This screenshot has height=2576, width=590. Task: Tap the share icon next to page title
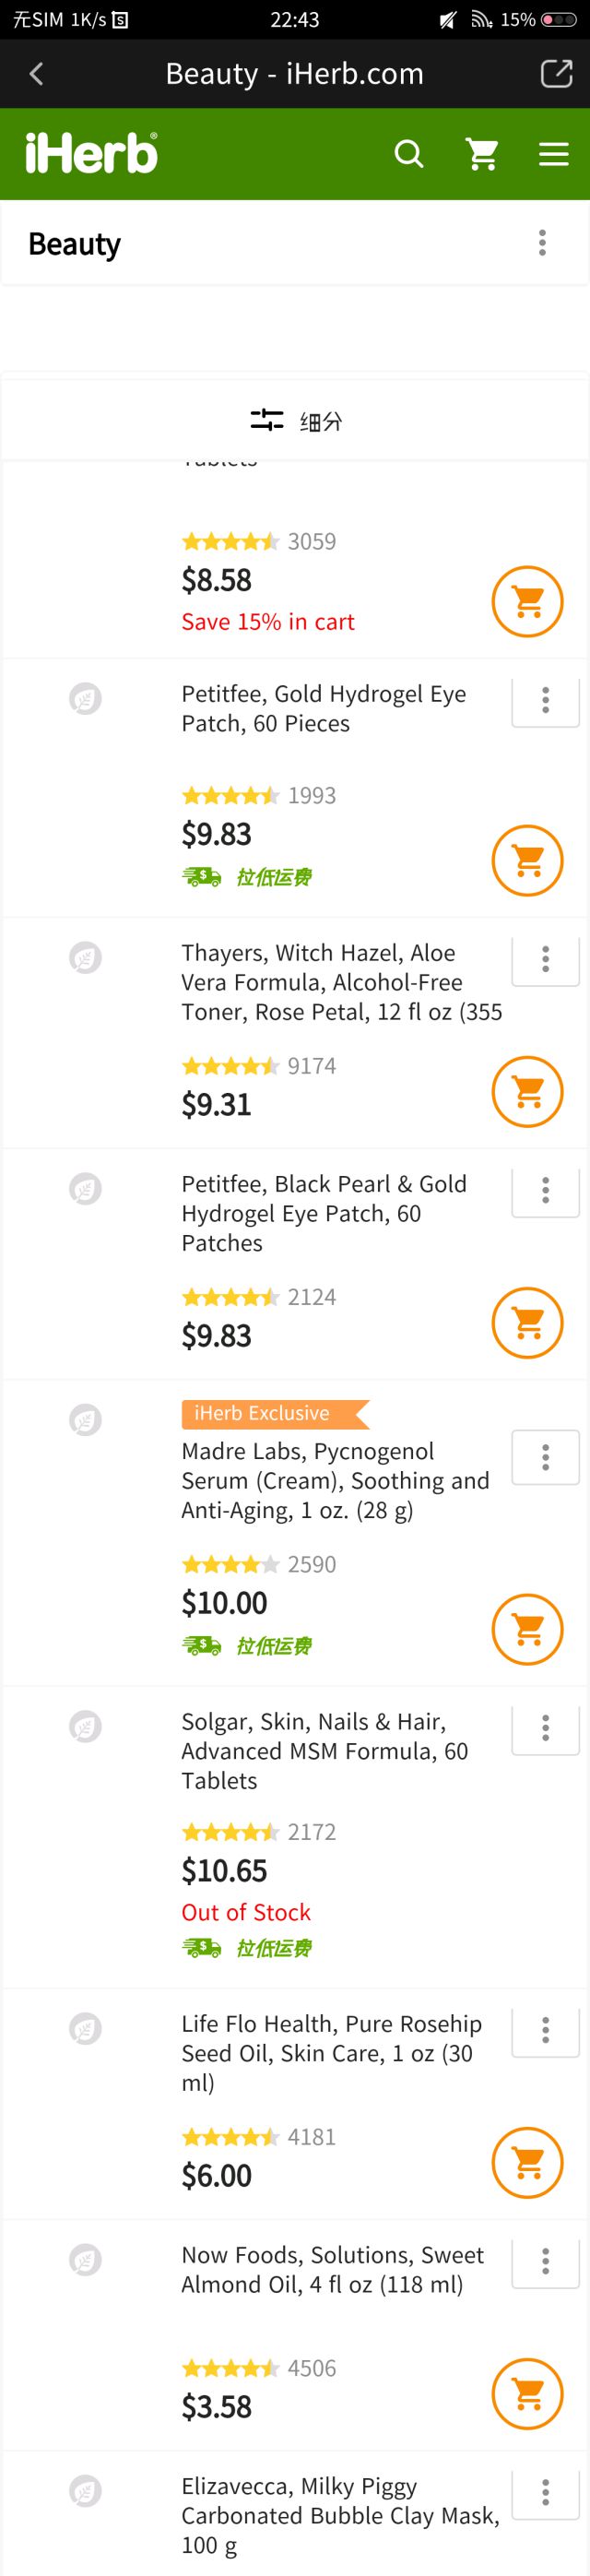[556, 73]
